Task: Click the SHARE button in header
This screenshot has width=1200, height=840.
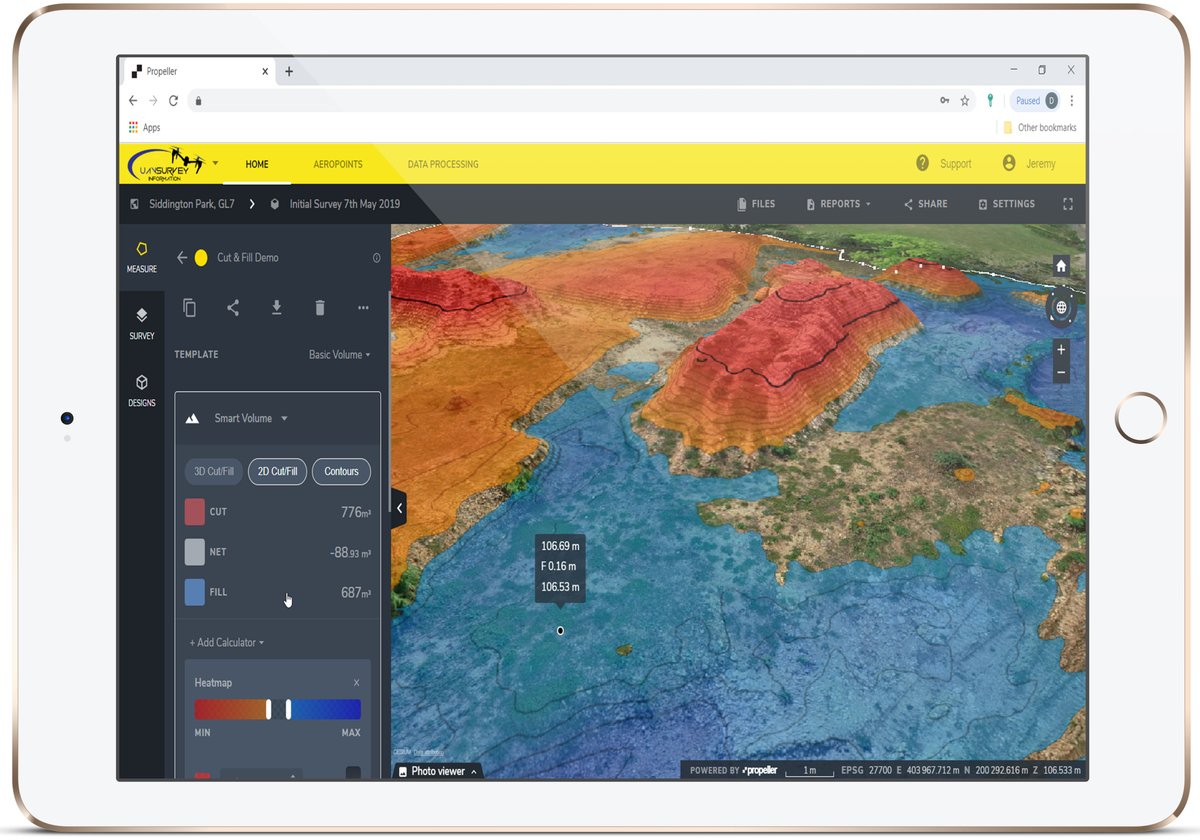Action: pyautogui.click(x=925, y=204)
